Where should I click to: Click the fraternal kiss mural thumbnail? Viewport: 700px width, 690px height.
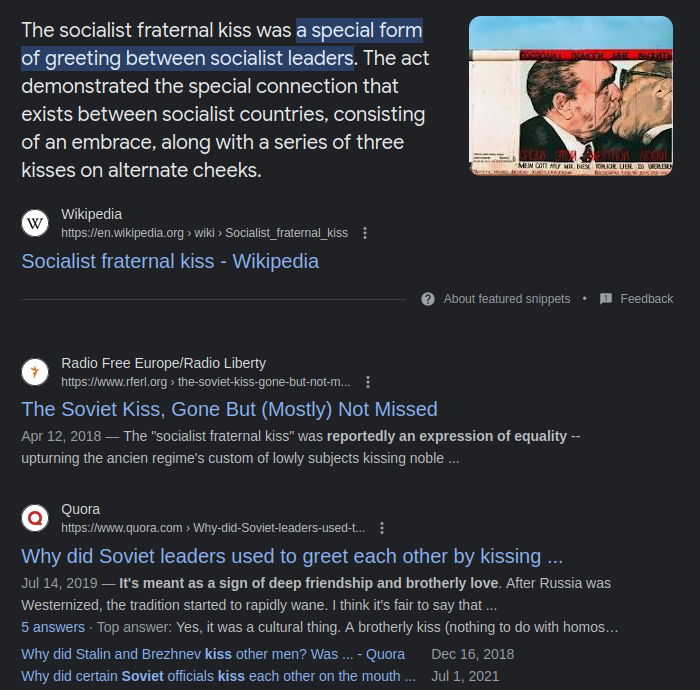pyautogui.click(x=571, y=96)
